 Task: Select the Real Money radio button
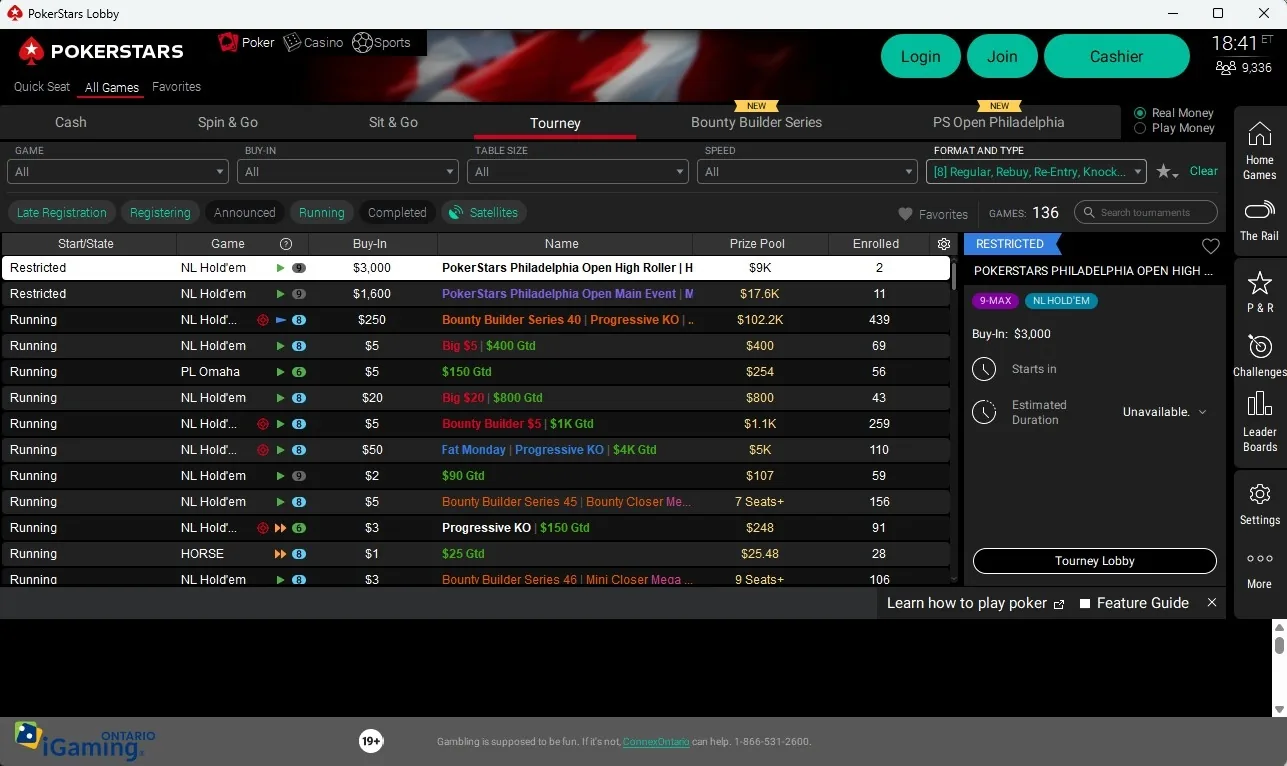click(x=1141, y=112)
